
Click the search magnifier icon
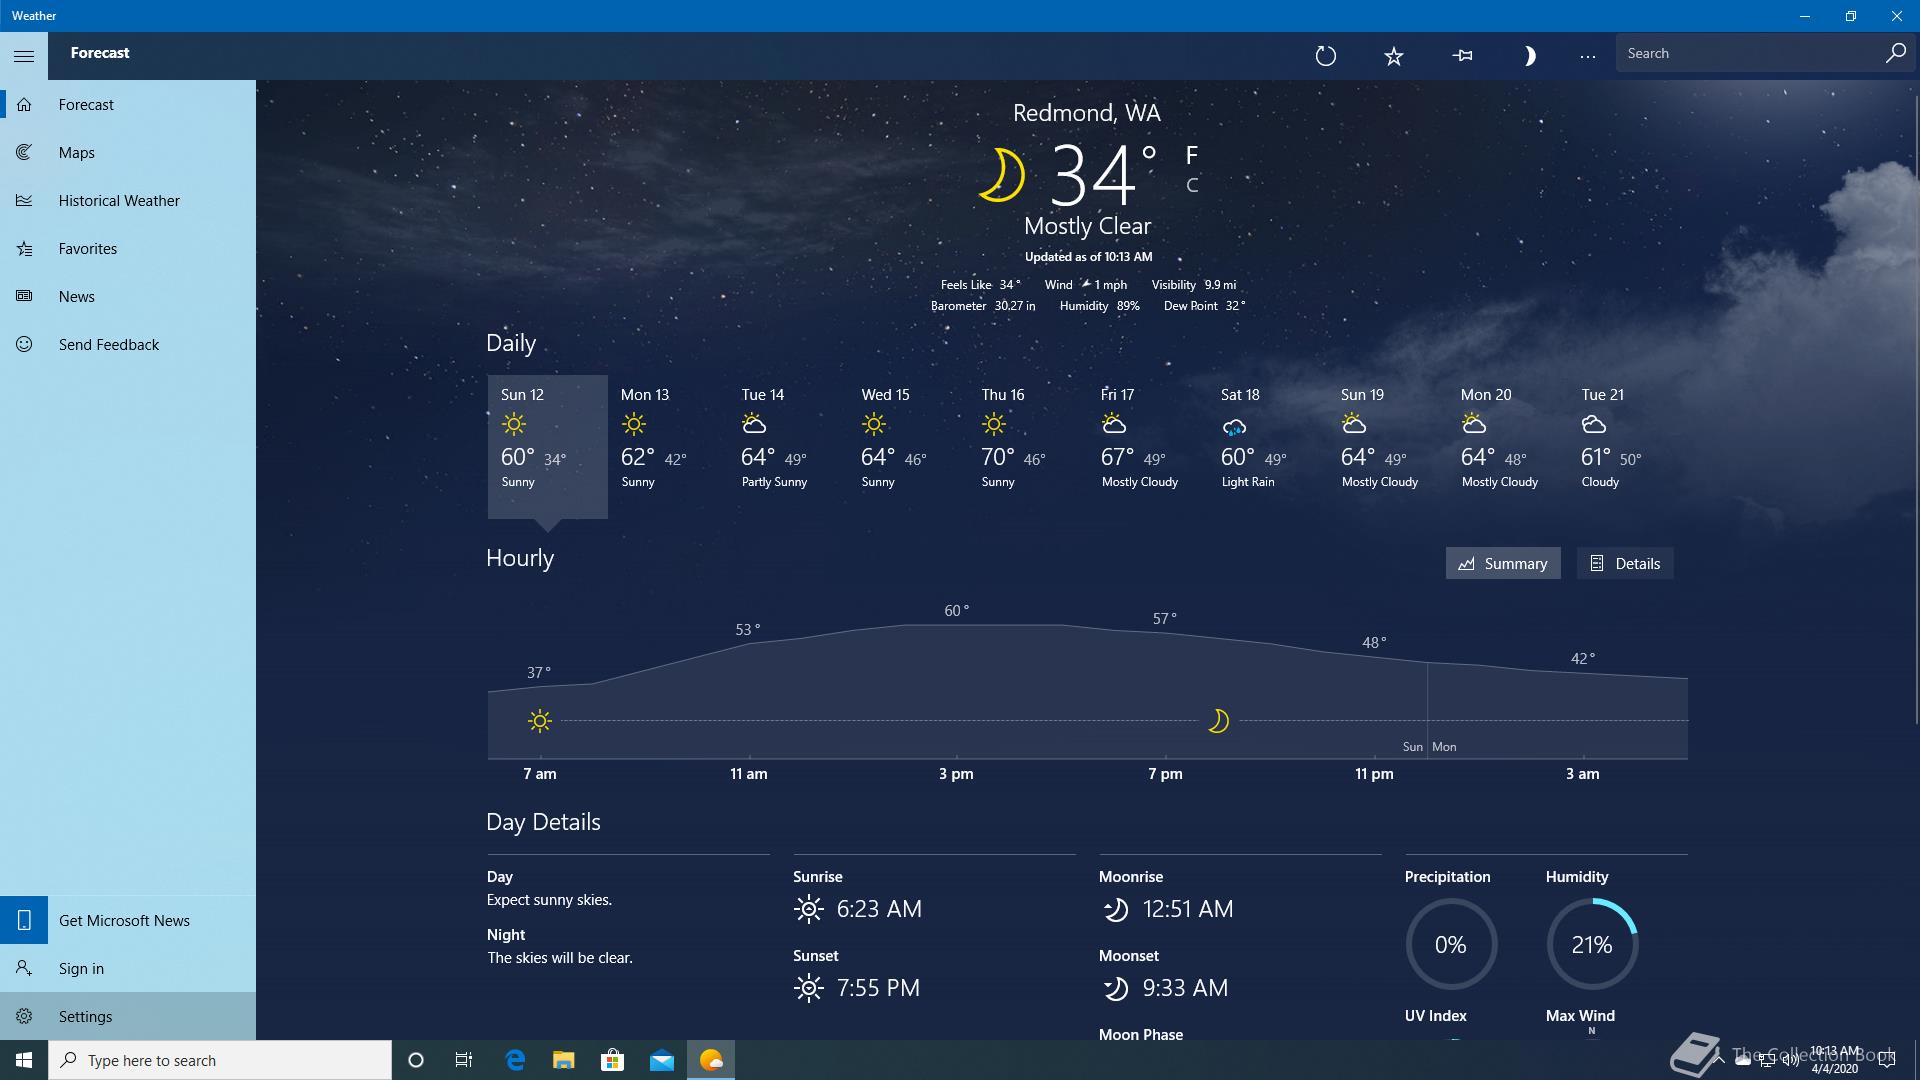pyautogui.click(x=1895, y=53)
